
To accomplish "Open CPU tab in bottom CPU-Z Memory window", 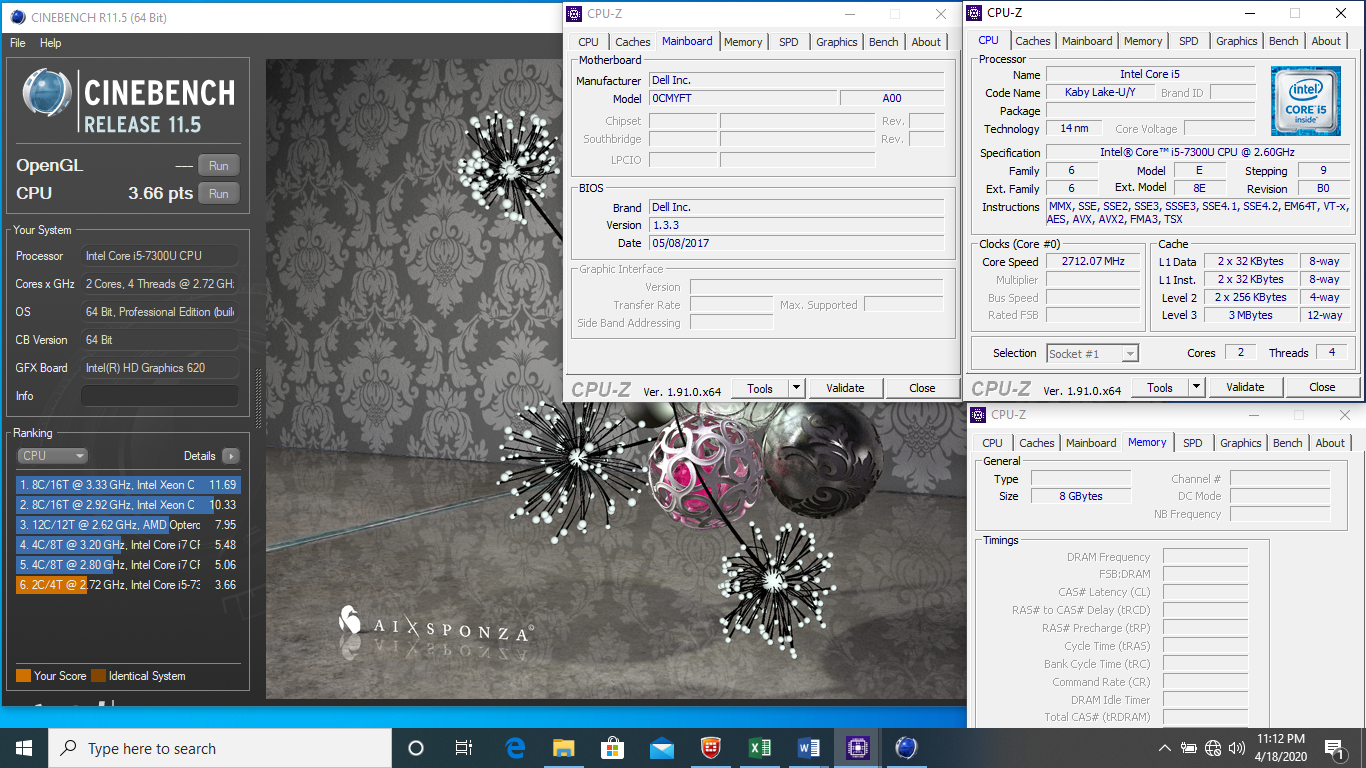I will [x=992, y=443].
